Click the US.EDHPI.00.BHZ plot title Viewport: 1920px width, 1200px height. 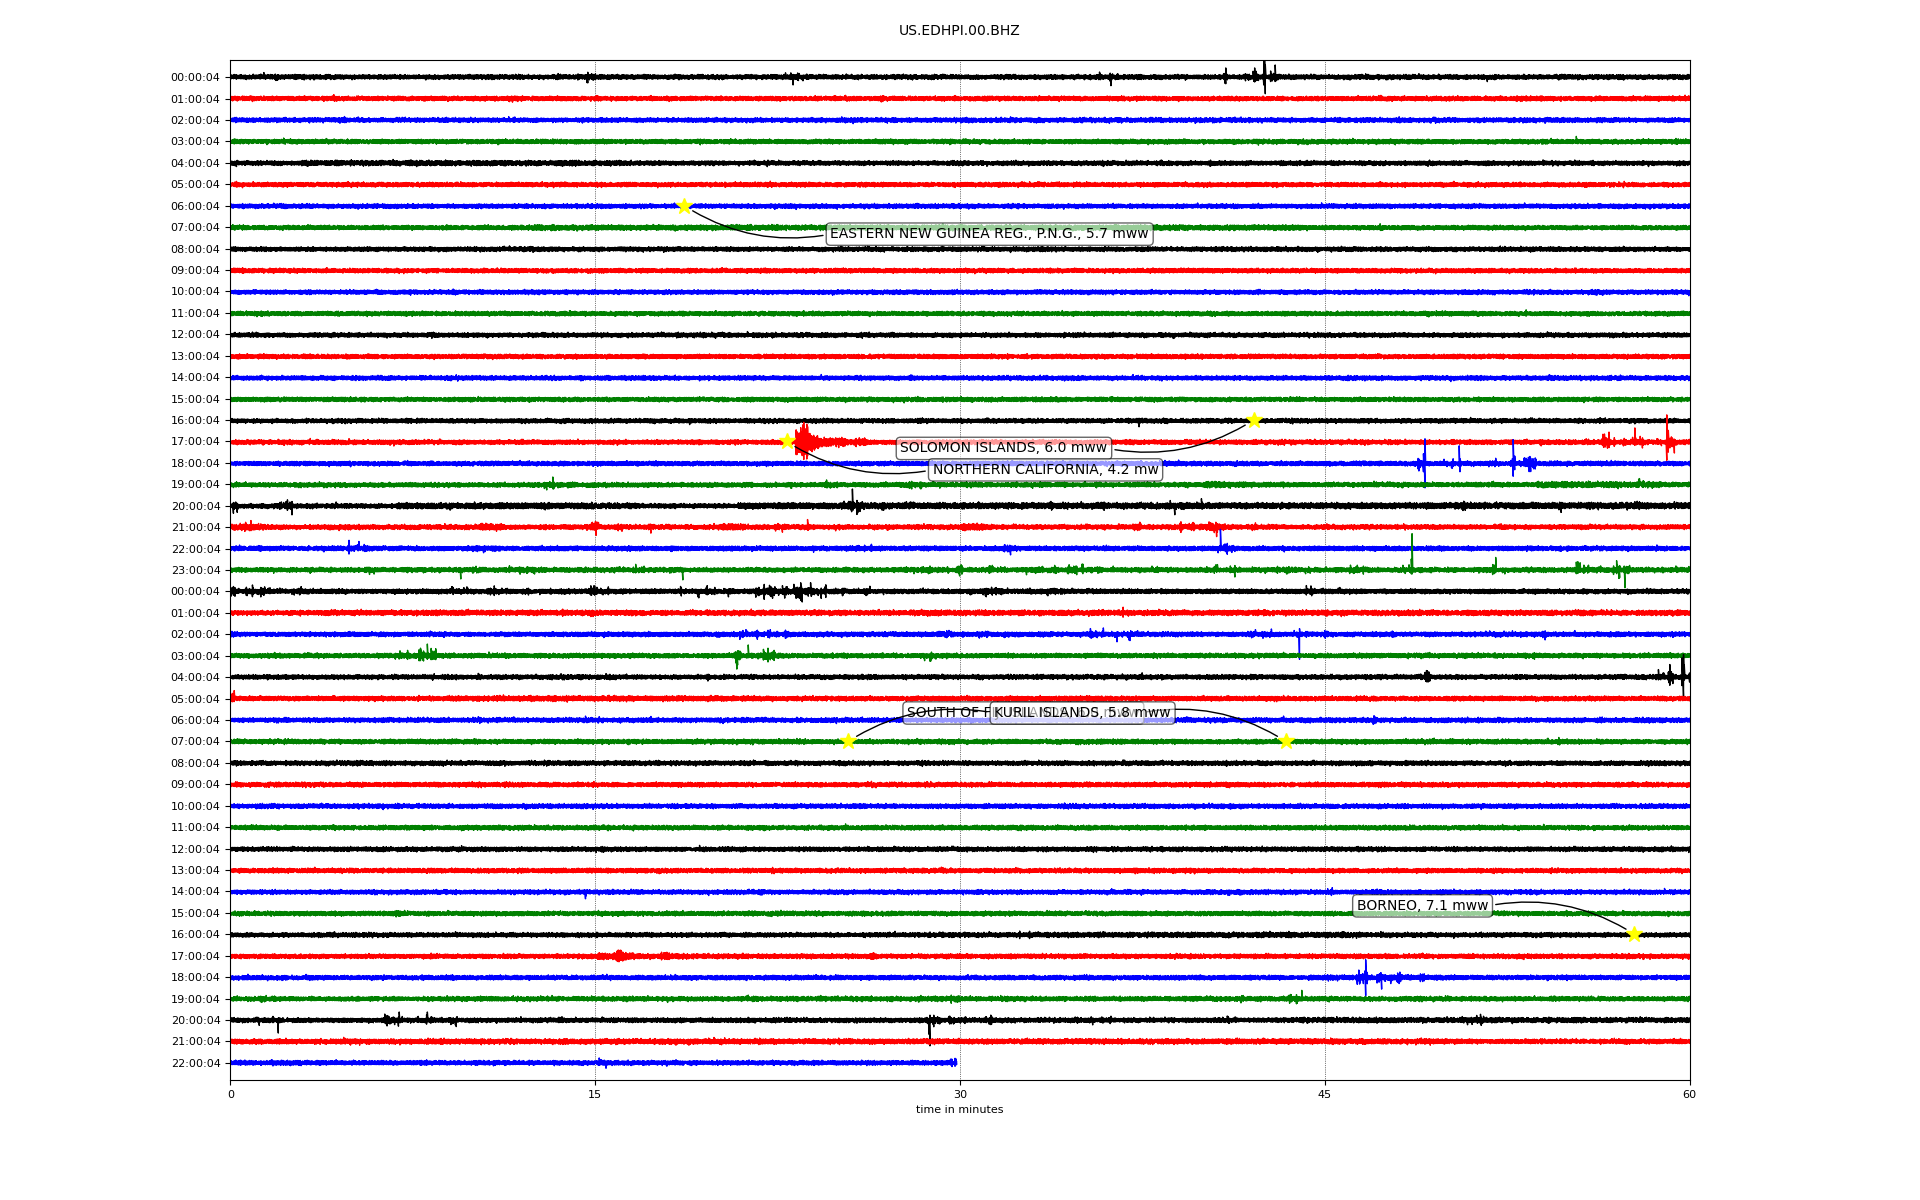[959, 31]
